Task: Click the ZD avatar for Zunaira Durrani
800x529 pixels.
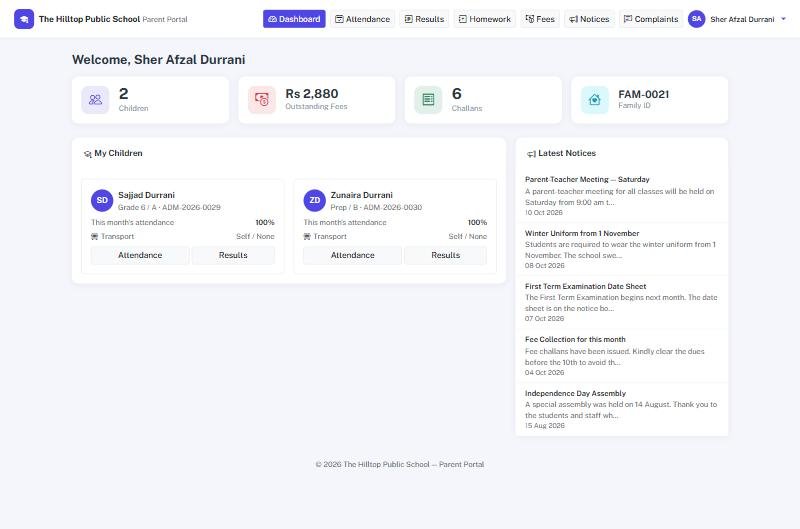Action: (314, 200)
